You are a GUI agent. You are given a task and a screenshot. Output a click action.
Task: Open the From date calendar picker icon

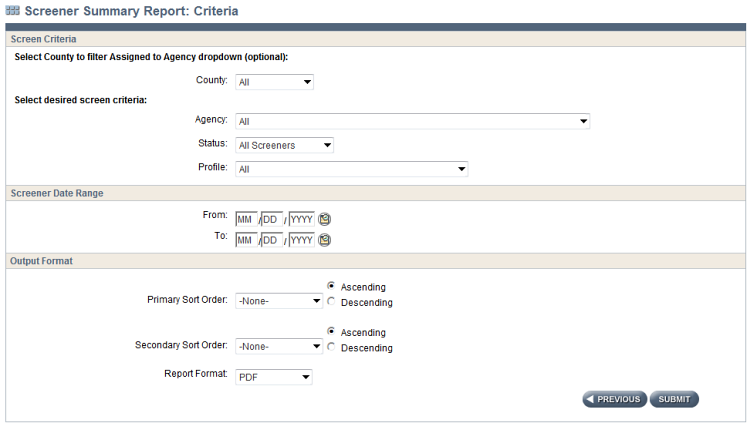point(325,219)
